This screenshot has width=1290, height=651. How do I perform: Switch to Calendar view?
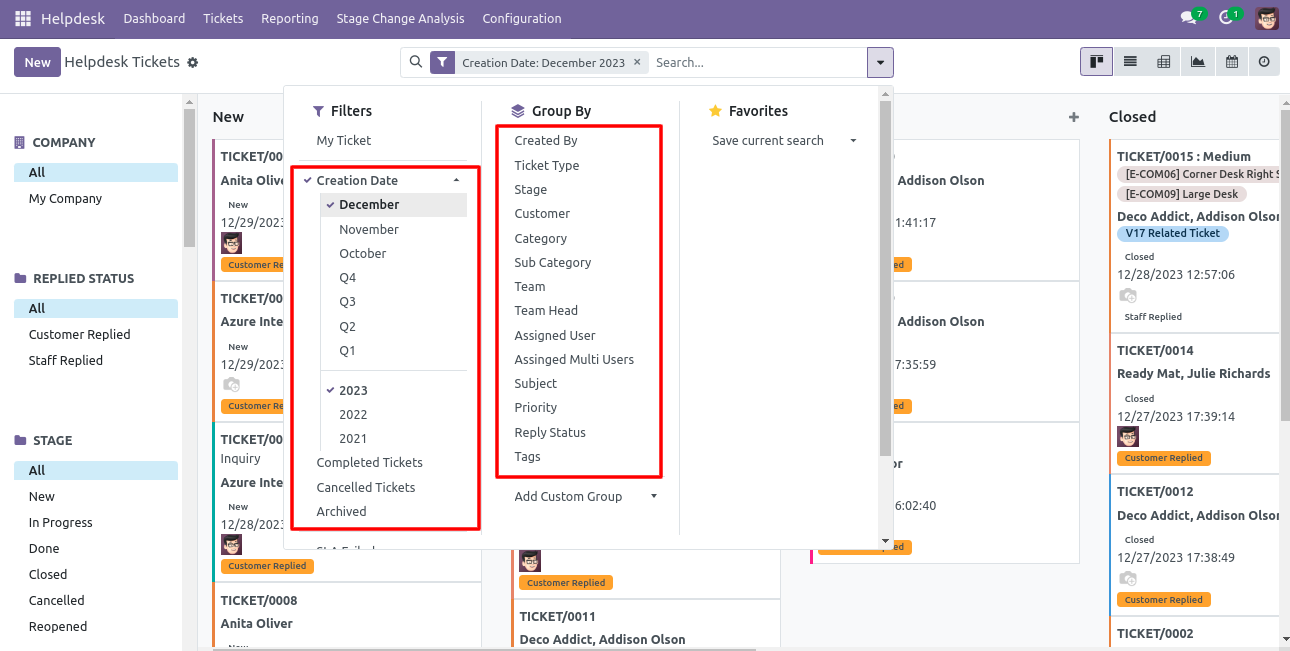click(x=1232, y=62)
